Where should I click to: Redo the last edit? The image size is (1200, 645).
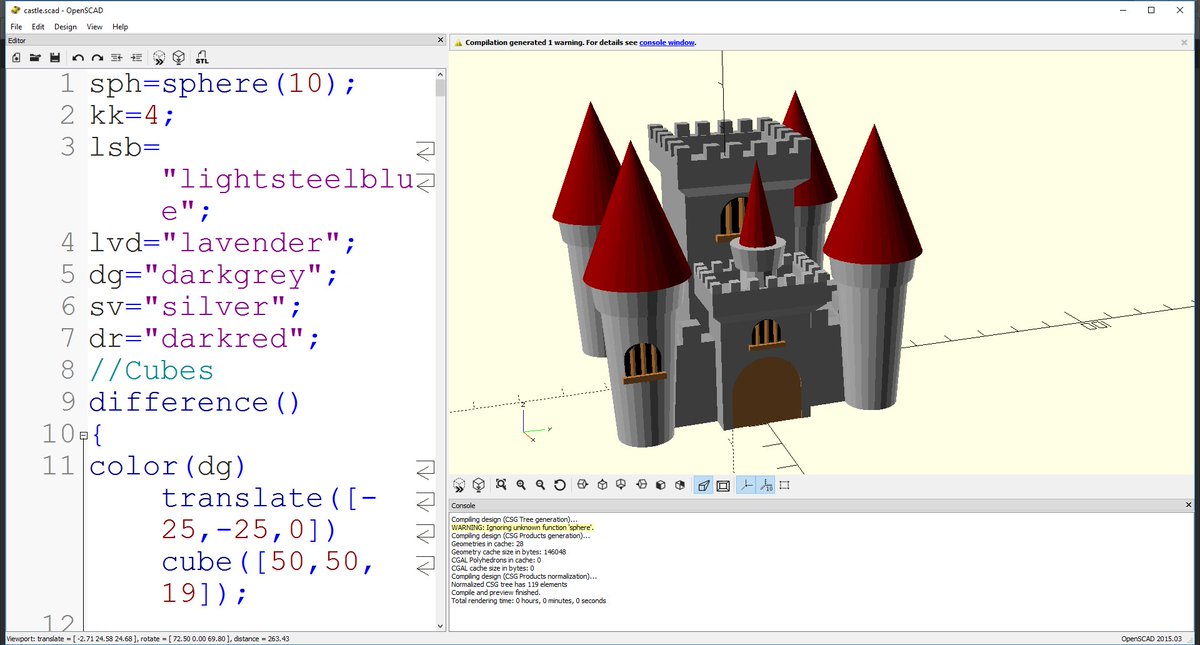[97, 58]
